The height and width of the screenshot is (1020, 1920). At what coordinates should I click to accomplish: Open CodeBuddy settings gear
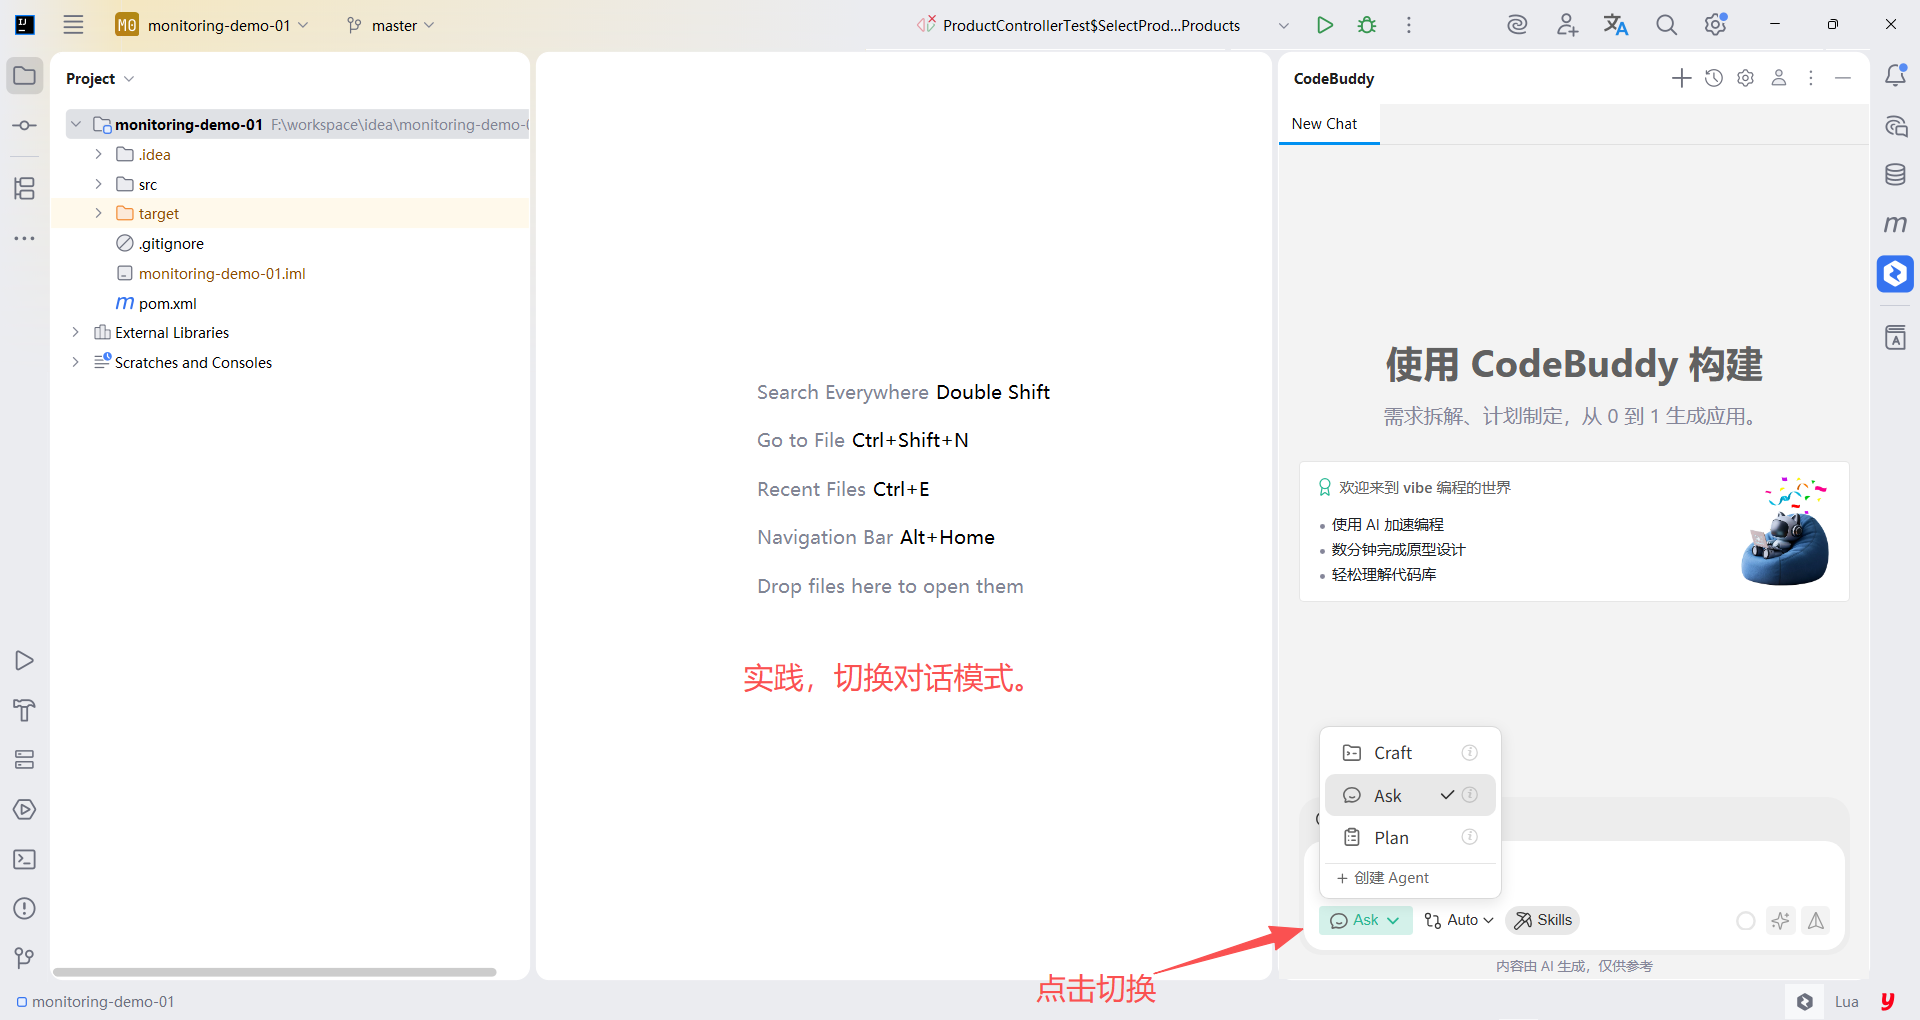point(1746,78)
